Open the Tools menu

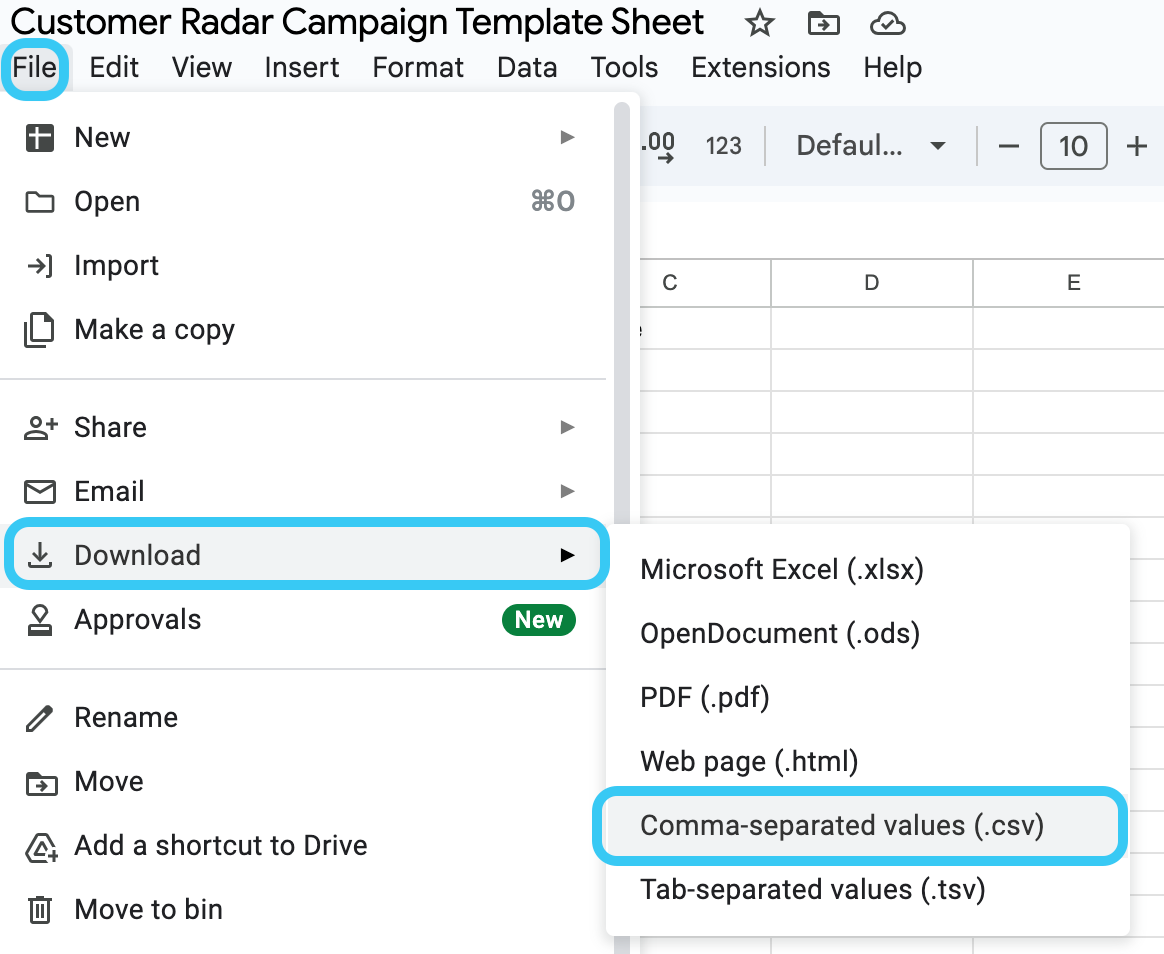(x=624, y=68)
